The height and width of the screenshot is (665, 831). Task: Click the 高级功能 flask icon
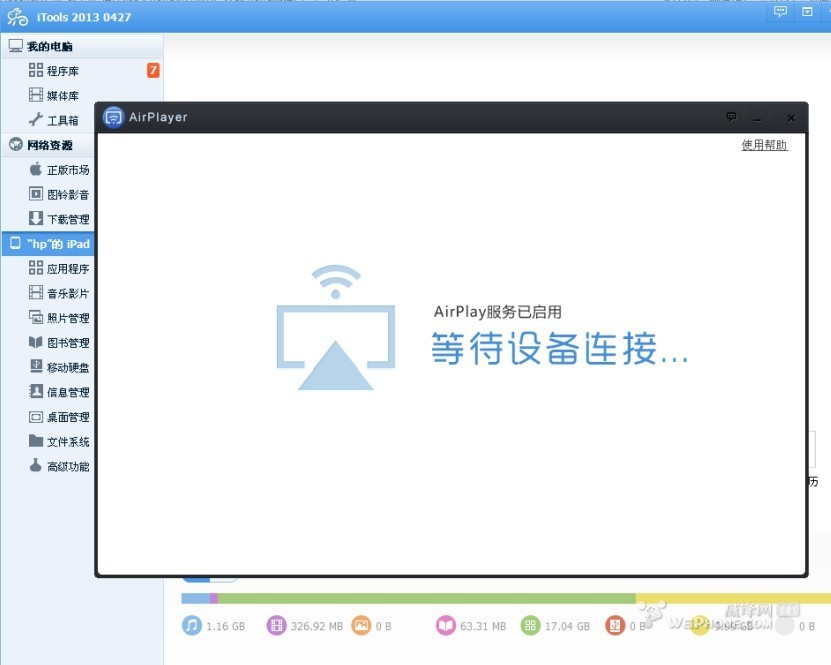(x=36, y=465)
